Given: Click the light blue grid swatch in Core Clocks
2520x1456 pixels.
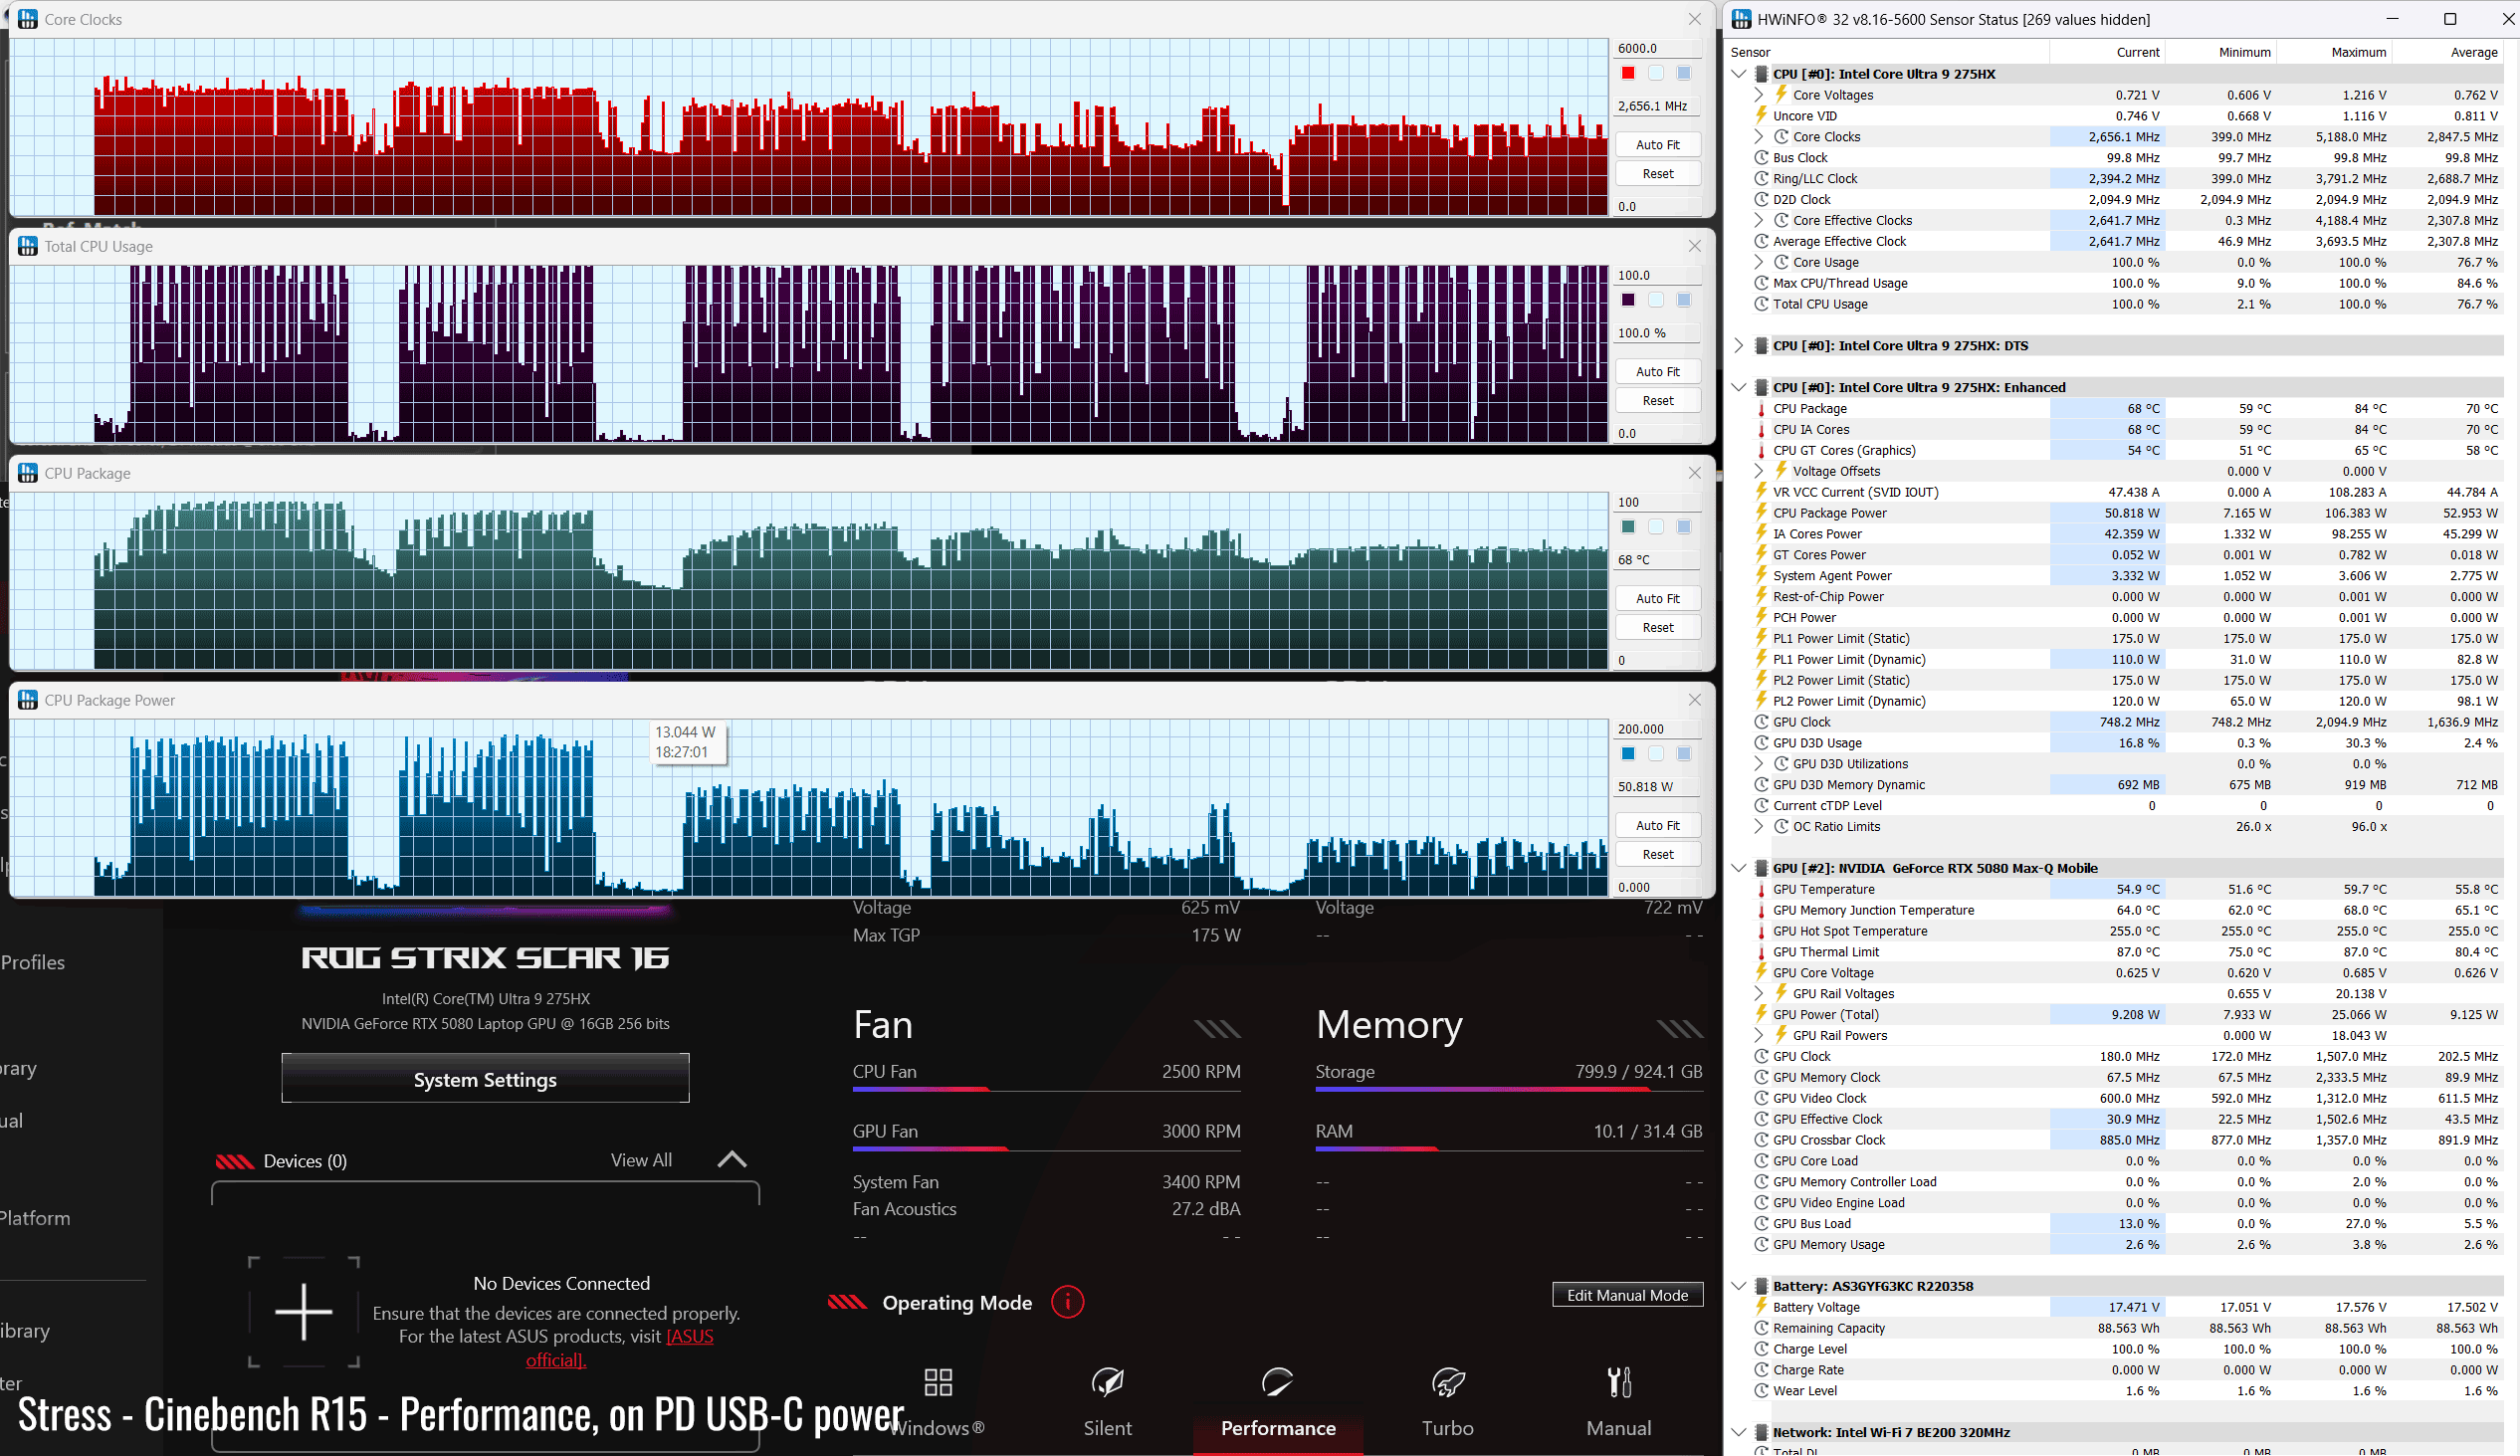Looking at the screenshot, I should pyautogui.click(x=1684, y=73).
